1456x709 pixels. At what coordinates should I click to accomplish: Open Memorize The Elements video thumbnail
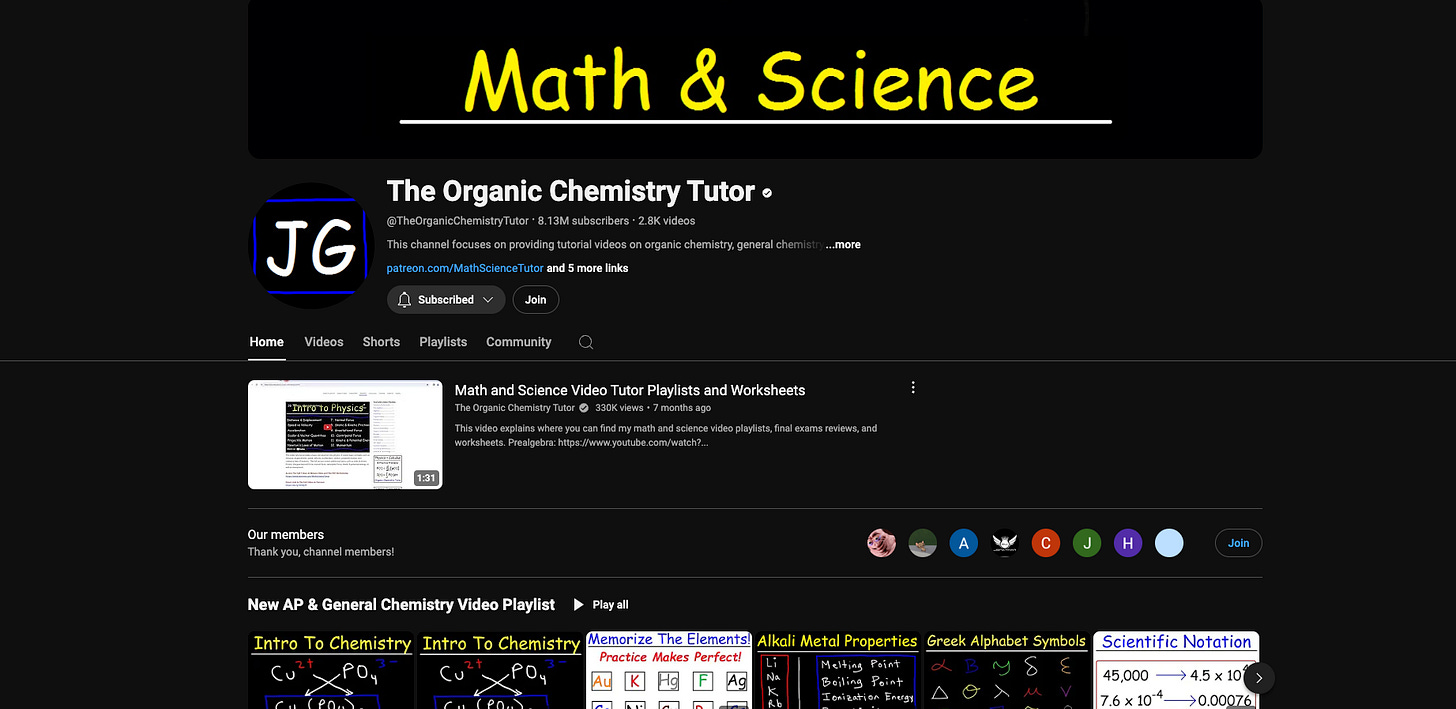point(669,670)
